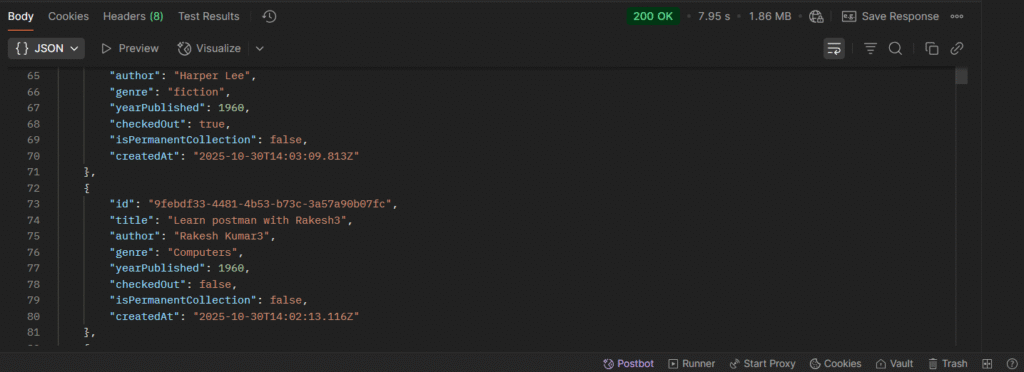Viewport: 1024px width, 372px height.
Task: Toggle the two-pane layout icon in status bar
Action: coord(987,364)
